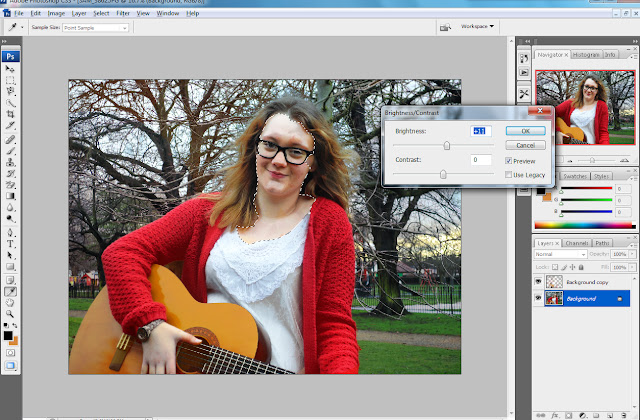
Task: Toggle Lock position icon
Action: [x=573, y=267]
